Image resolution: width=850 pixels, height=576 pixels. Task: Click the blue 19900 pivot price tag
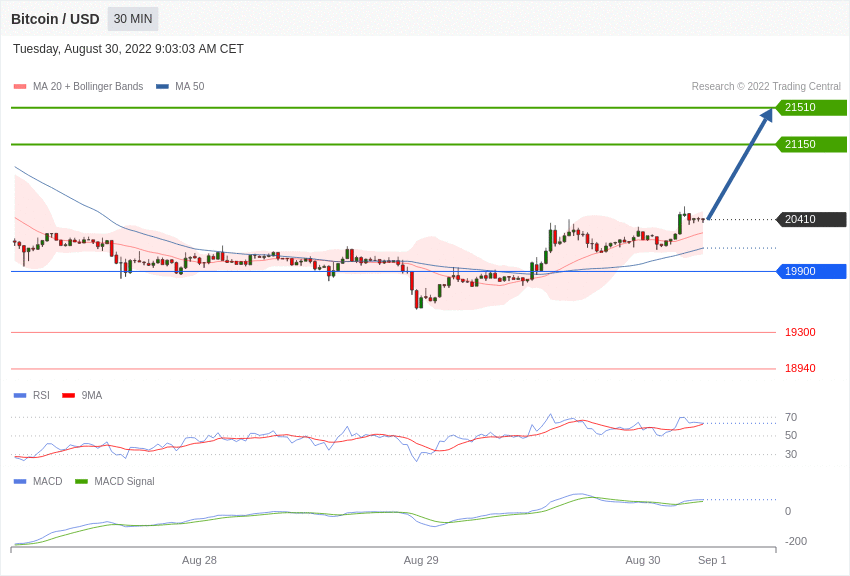811,271
